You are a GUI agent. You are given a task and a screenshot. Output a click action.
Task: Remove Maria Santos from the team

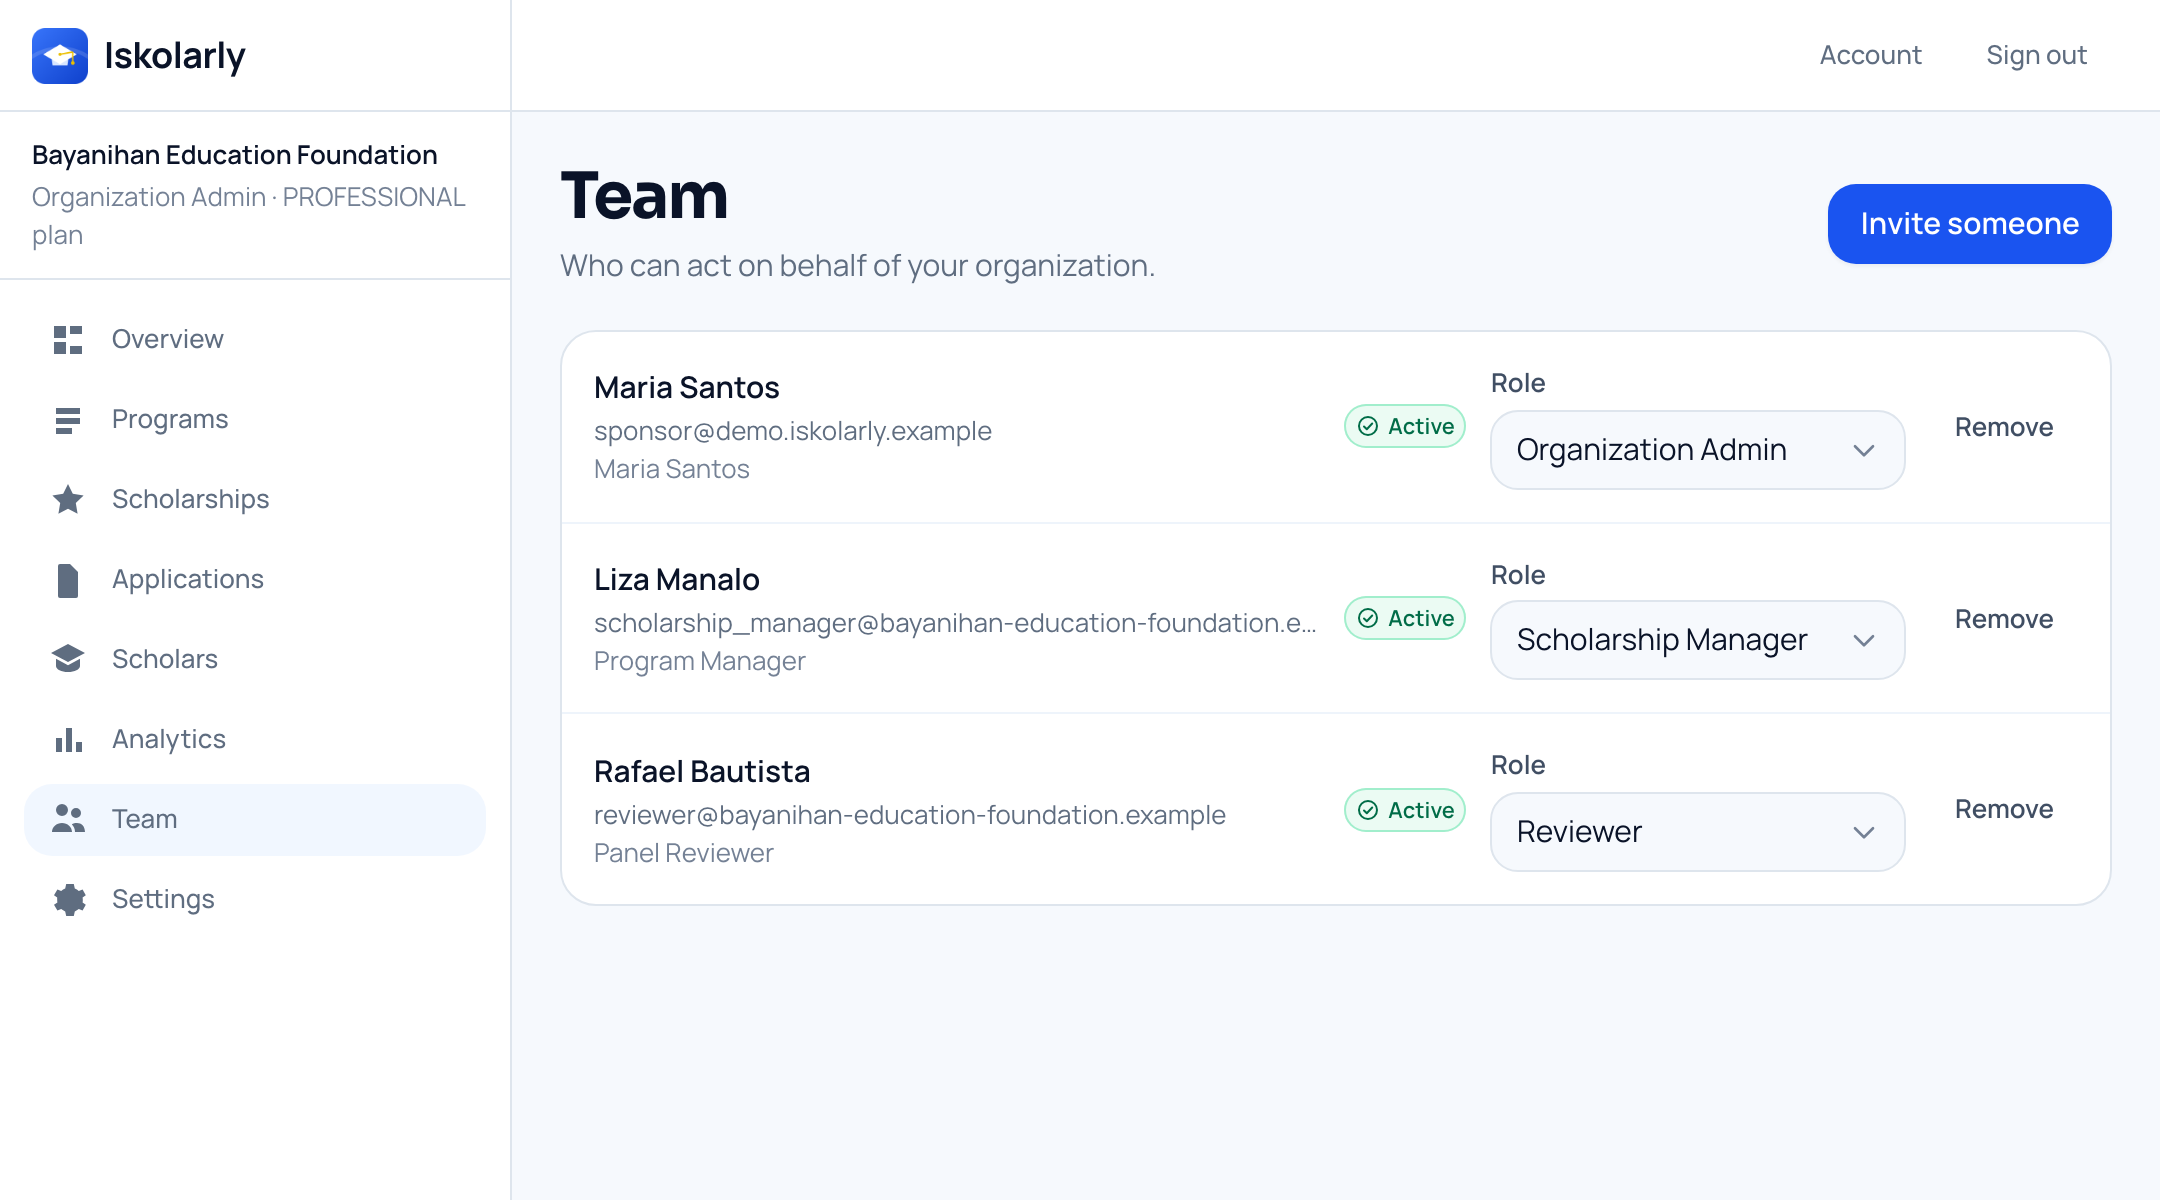[x=2004, y=427]
